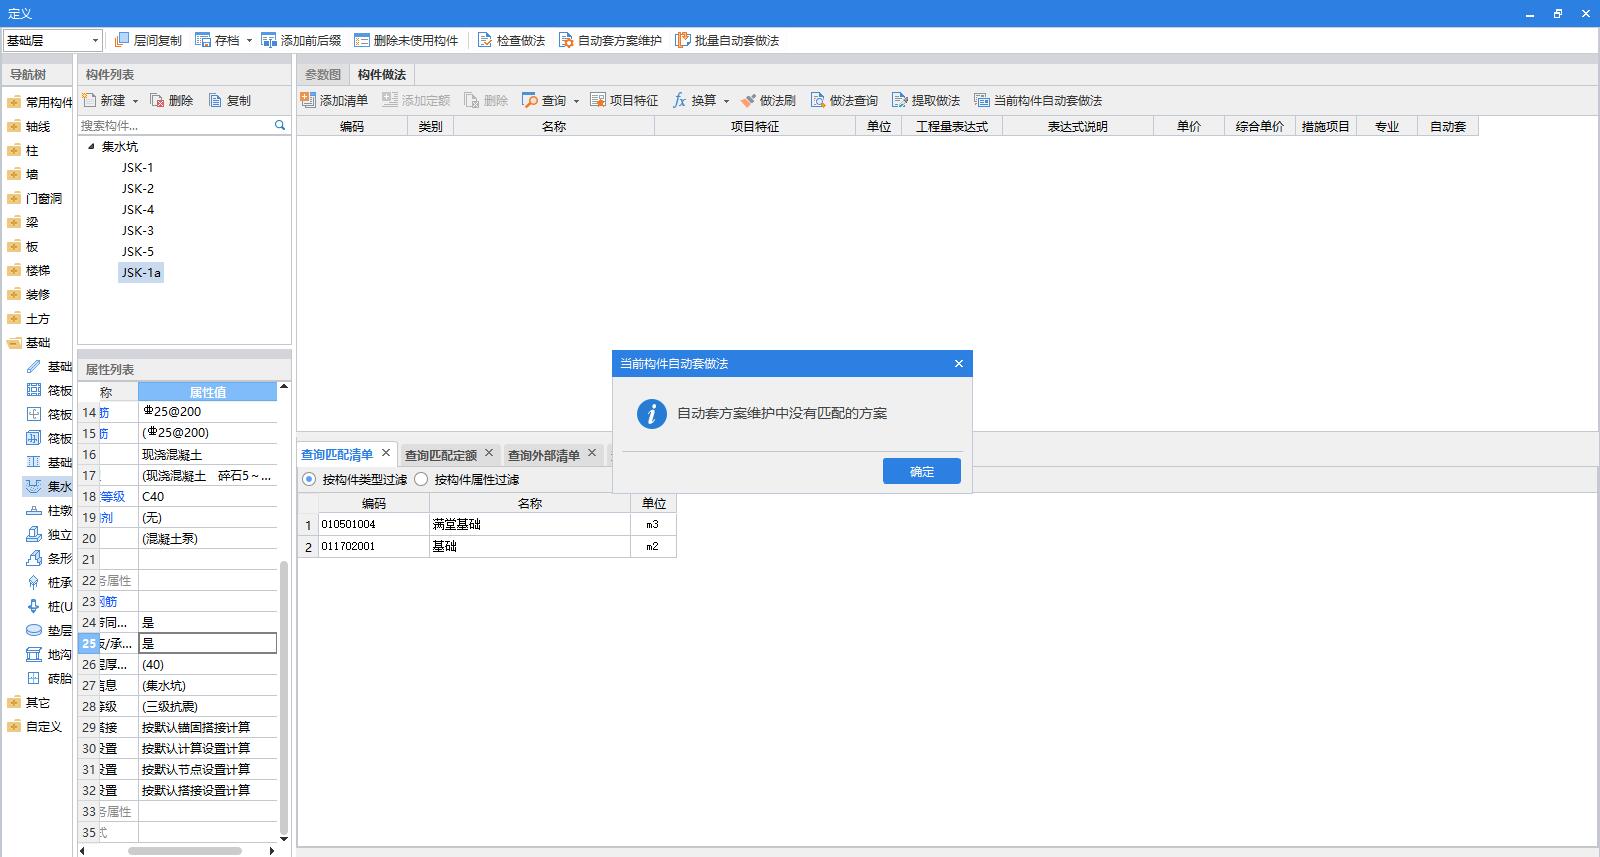Image resolution: width=1600 pixels, height=857 pixels.
Task: Collapse the 集水坑 tree node
Action: click(91, 146)
